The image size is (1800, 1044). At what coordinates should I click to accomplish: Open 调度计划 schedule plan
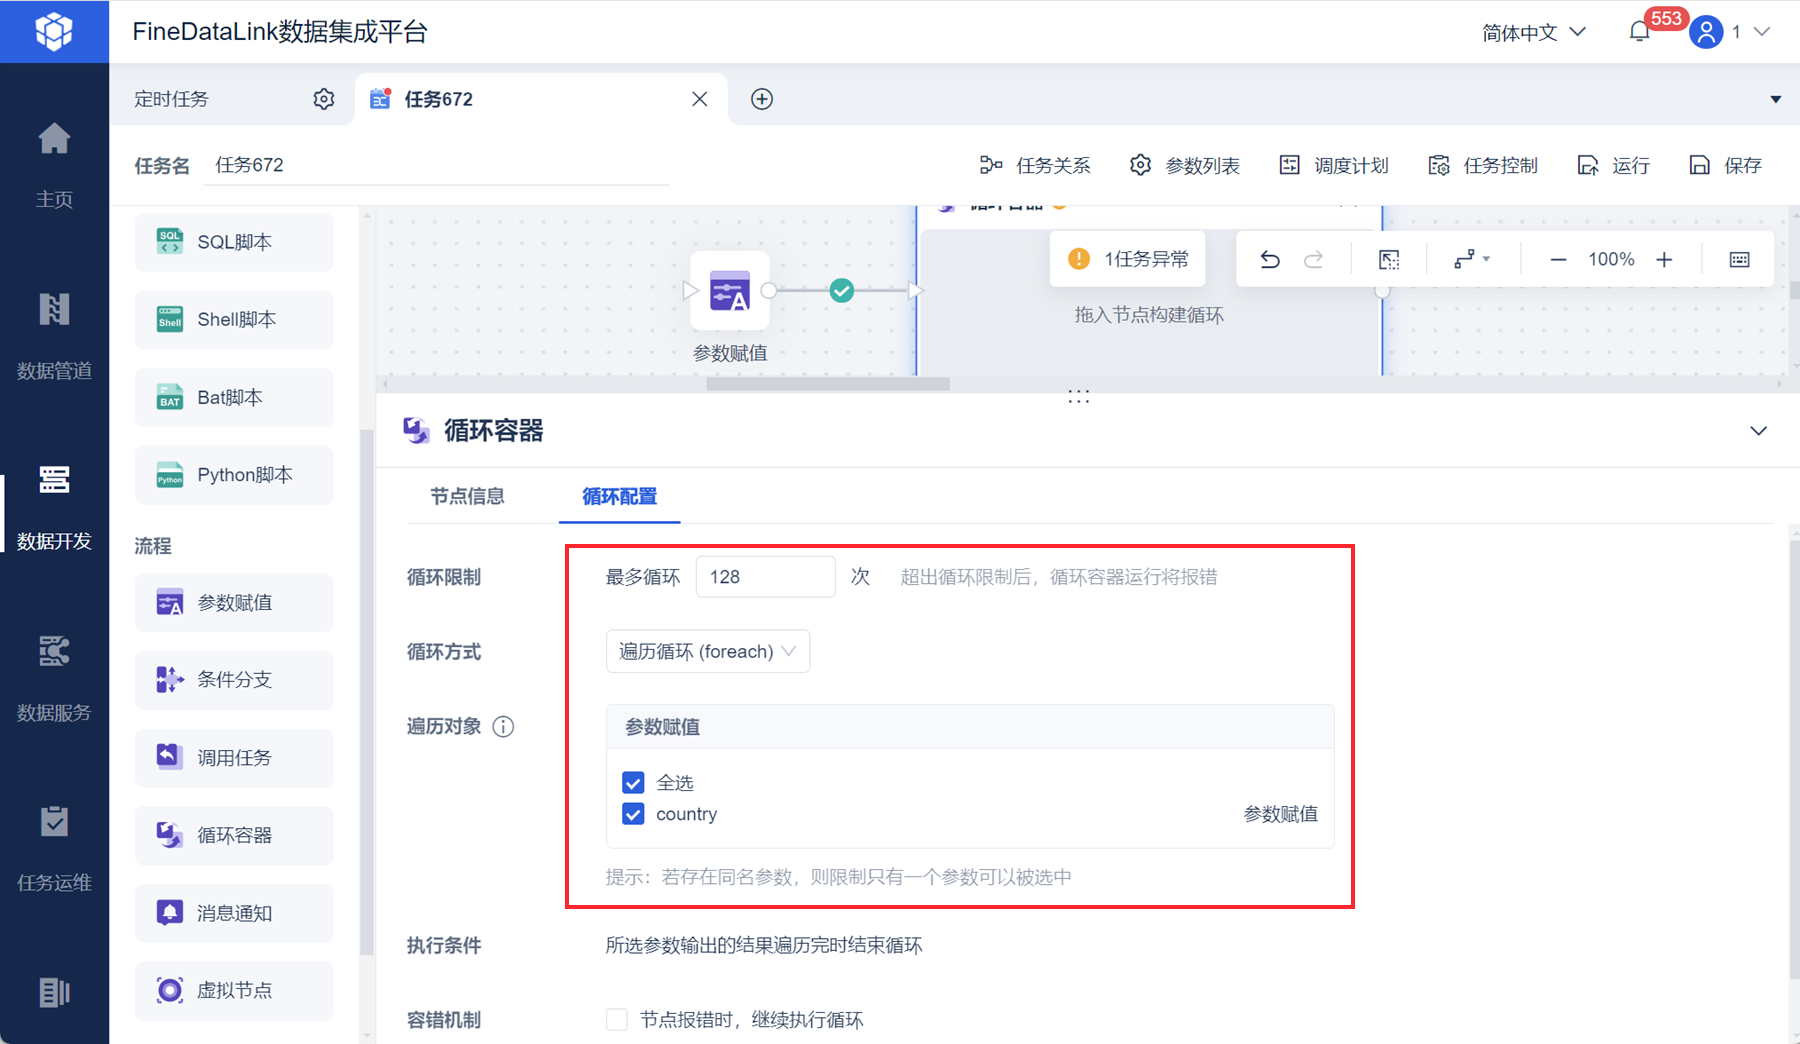[x=1334, y=165]
